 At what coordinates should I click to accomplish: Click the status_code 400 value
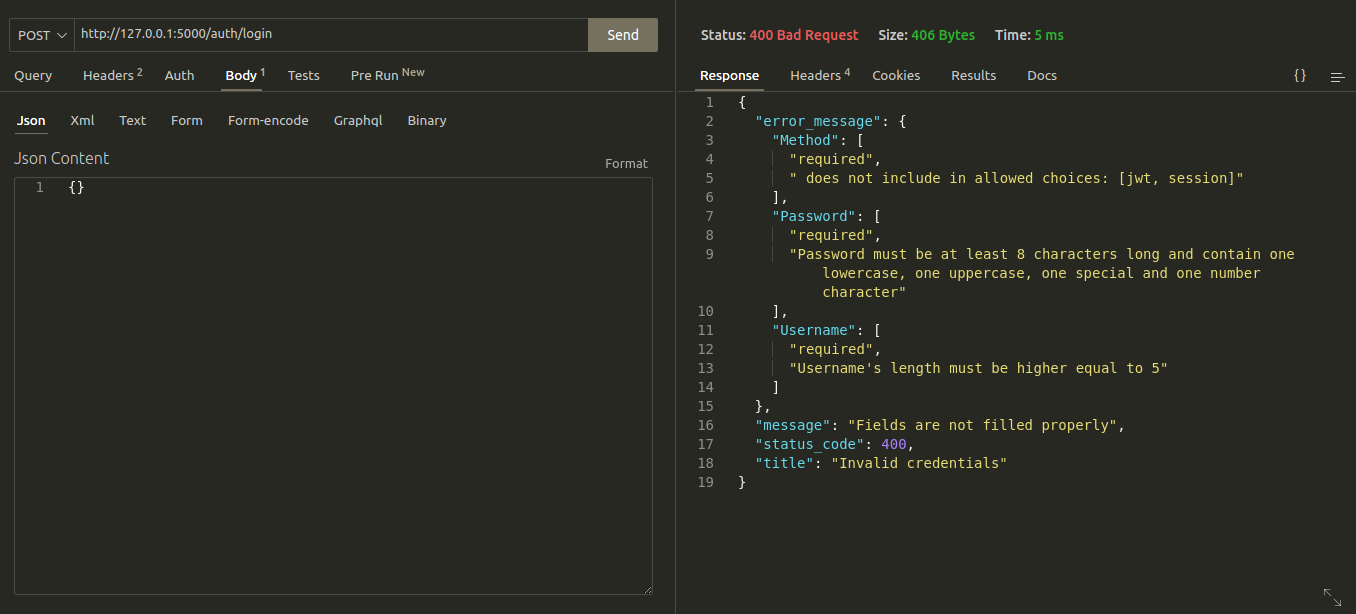point(893,445)
